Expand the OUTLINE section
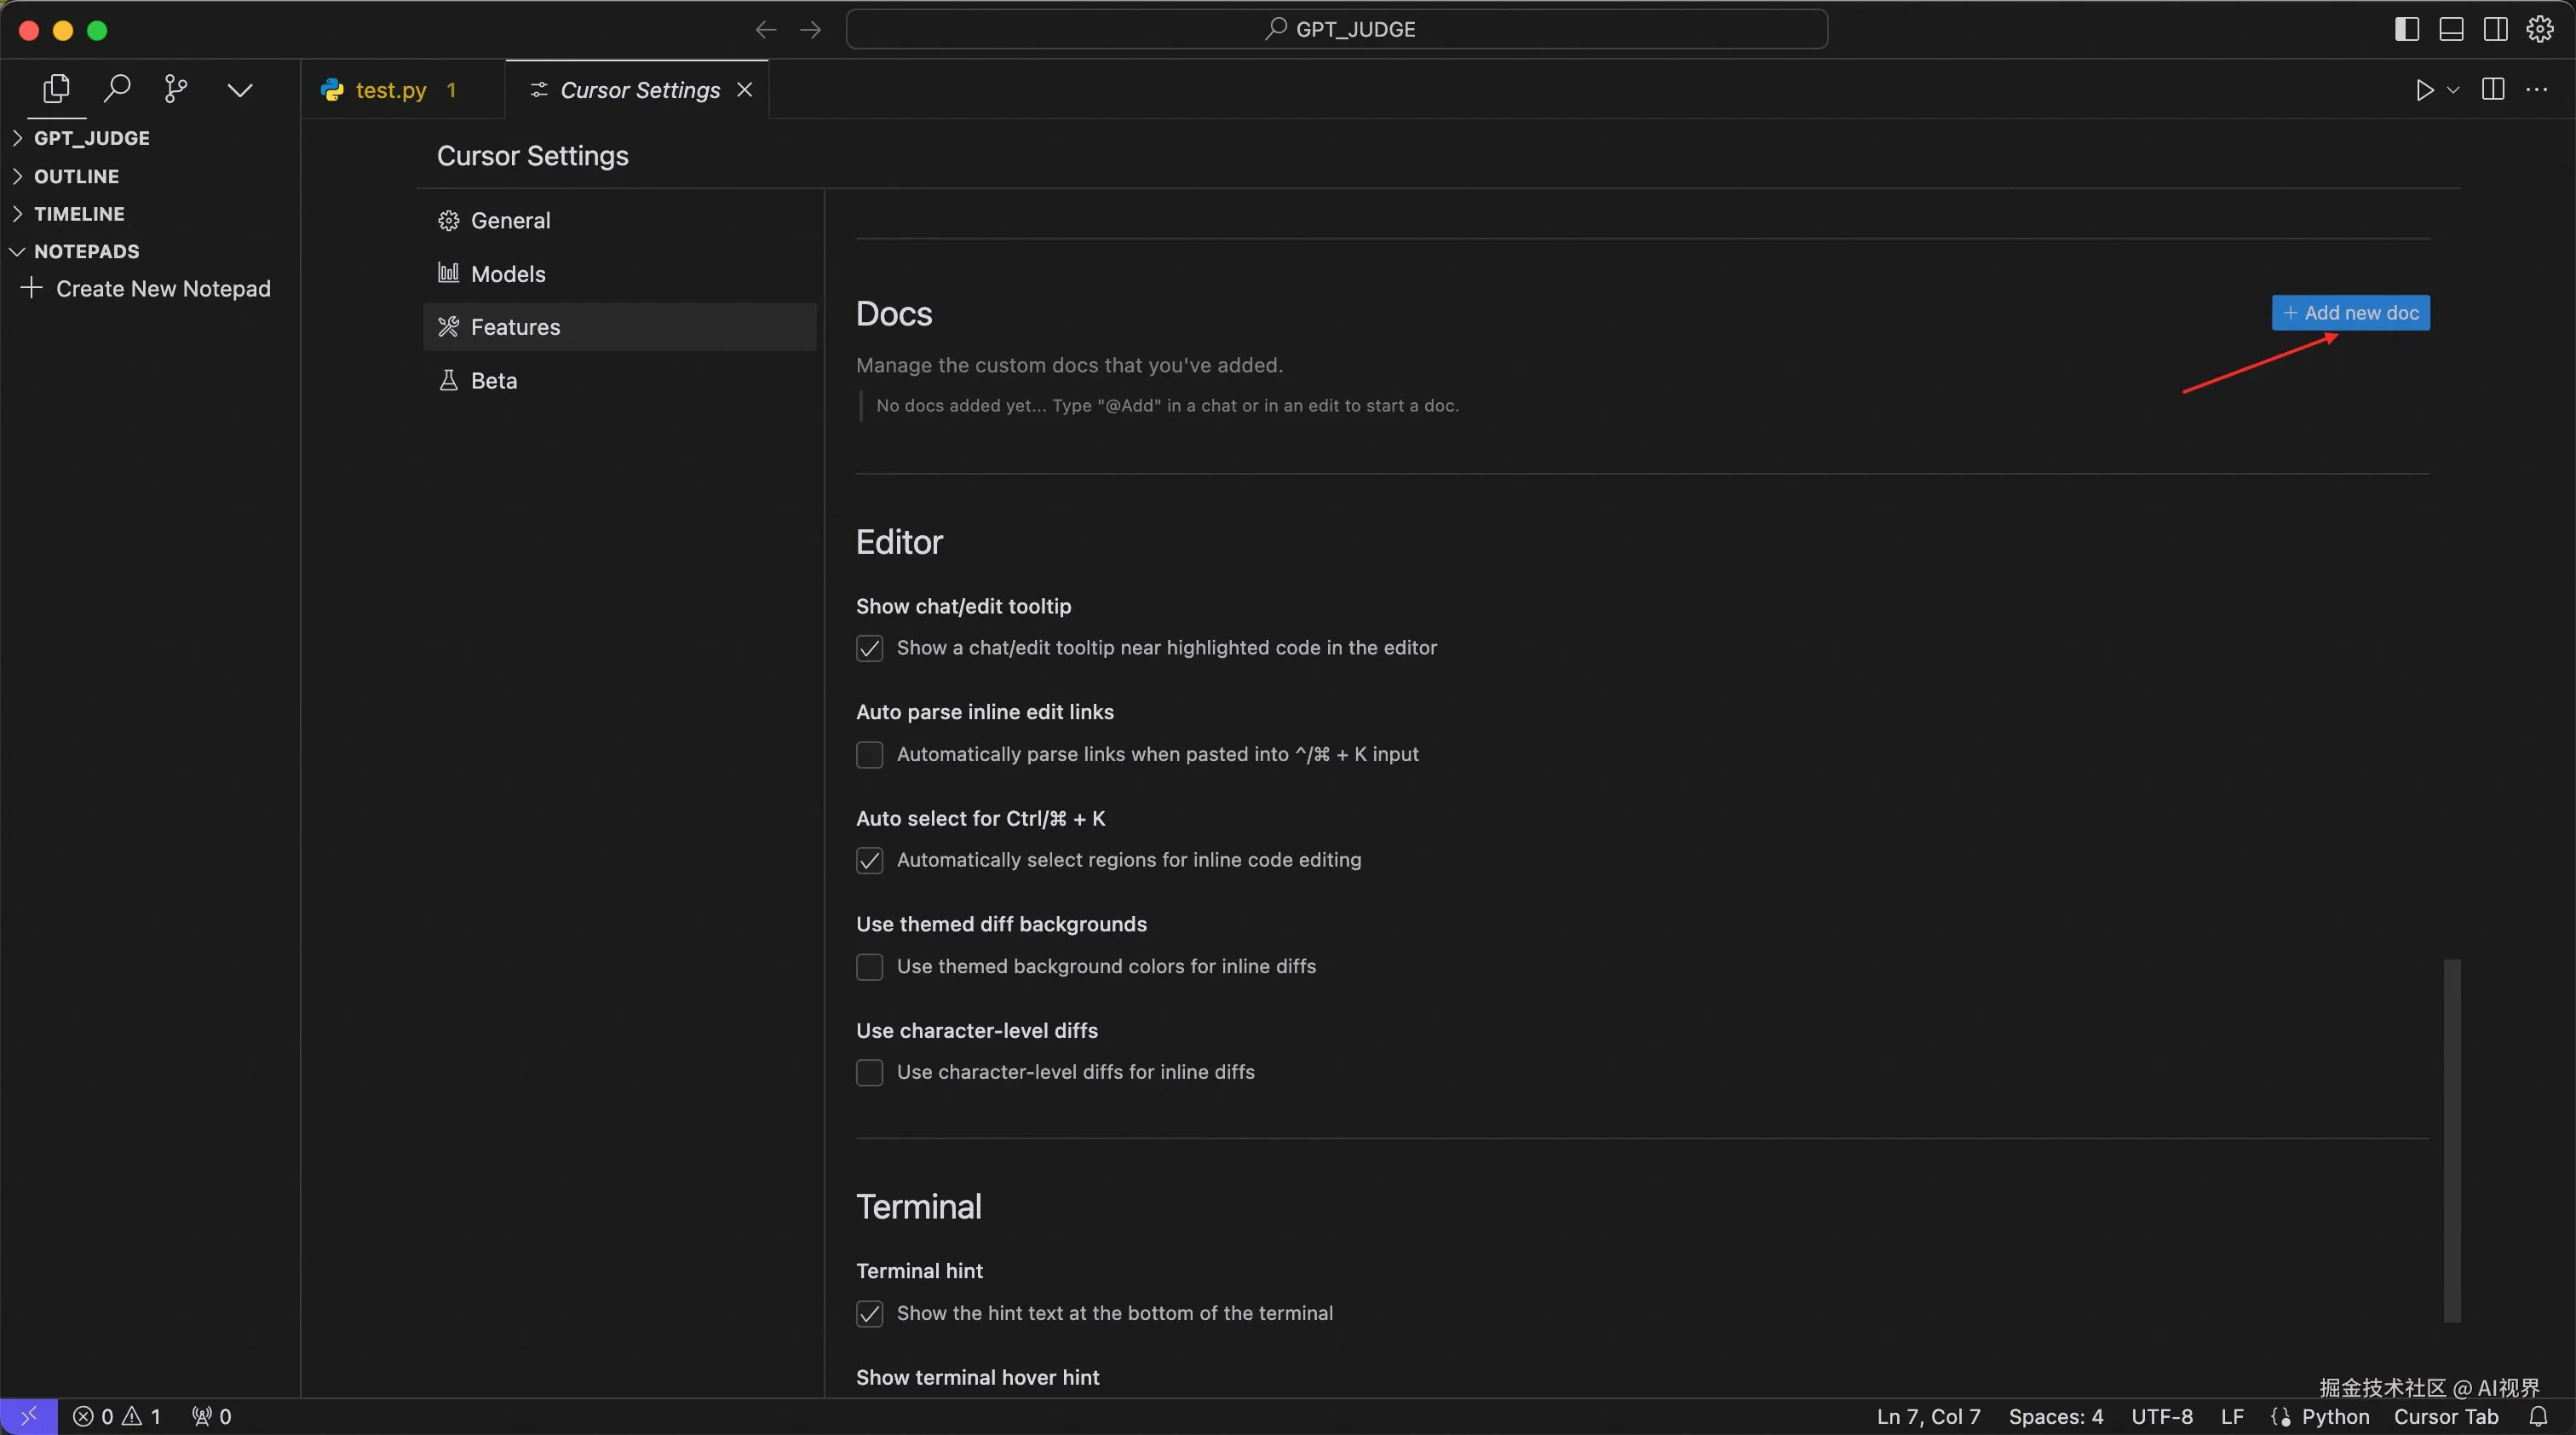 pyautogui.click(x=76, y=176)
